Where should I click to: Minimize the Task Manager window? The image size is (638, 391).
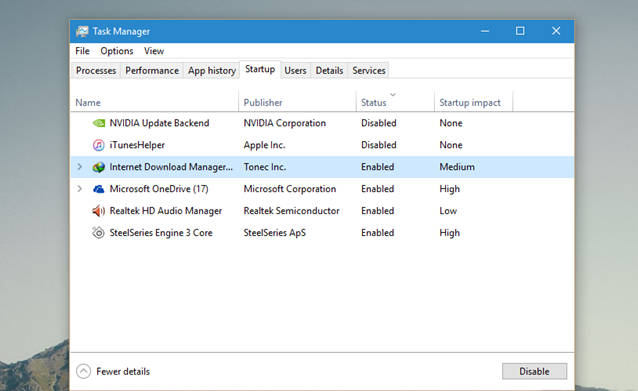click(x=485, y=31)
